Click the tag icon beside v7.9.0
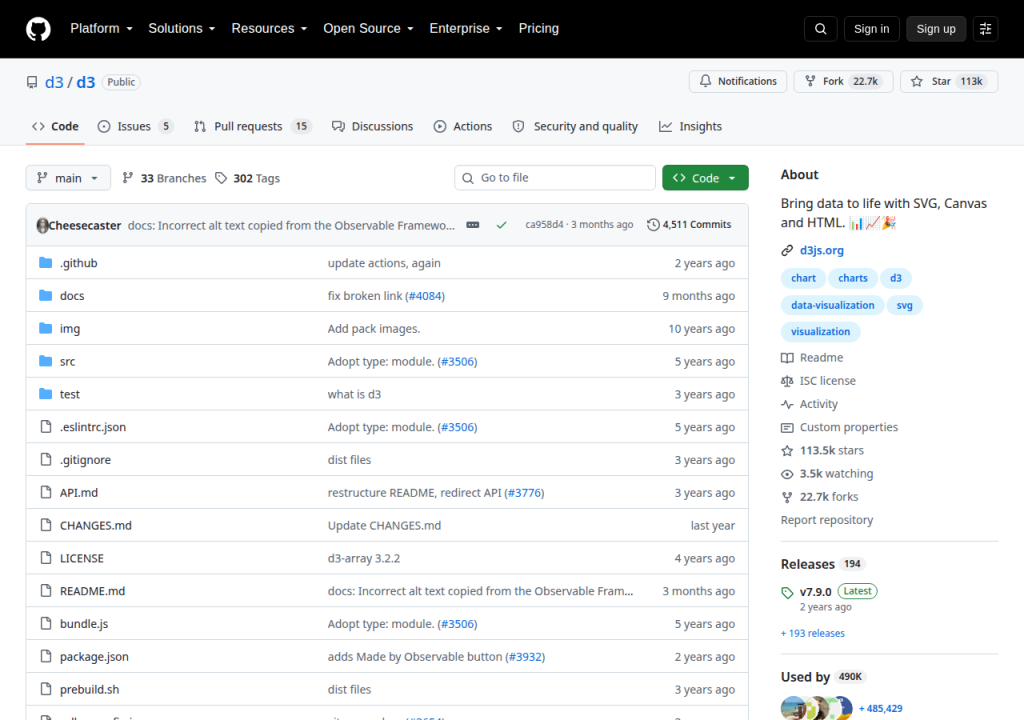This screenshot has height=720, width=1024. (787, 593)
